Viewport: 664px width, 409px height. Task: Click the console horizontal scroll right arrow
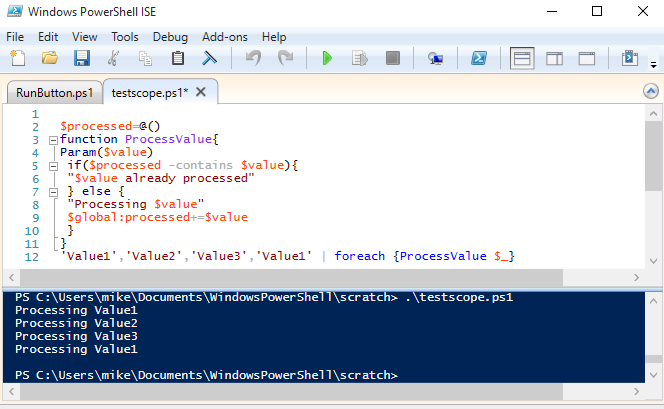pyautogui.click(x=636, y=391)
